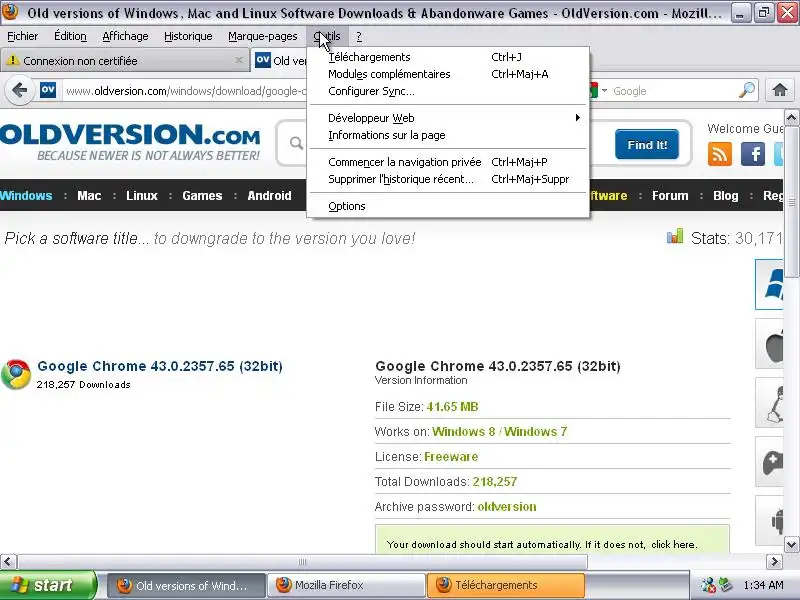The width and height of the screenshot is (800, 600).
Task: Open Options menu entry
Action: [449, 206]
